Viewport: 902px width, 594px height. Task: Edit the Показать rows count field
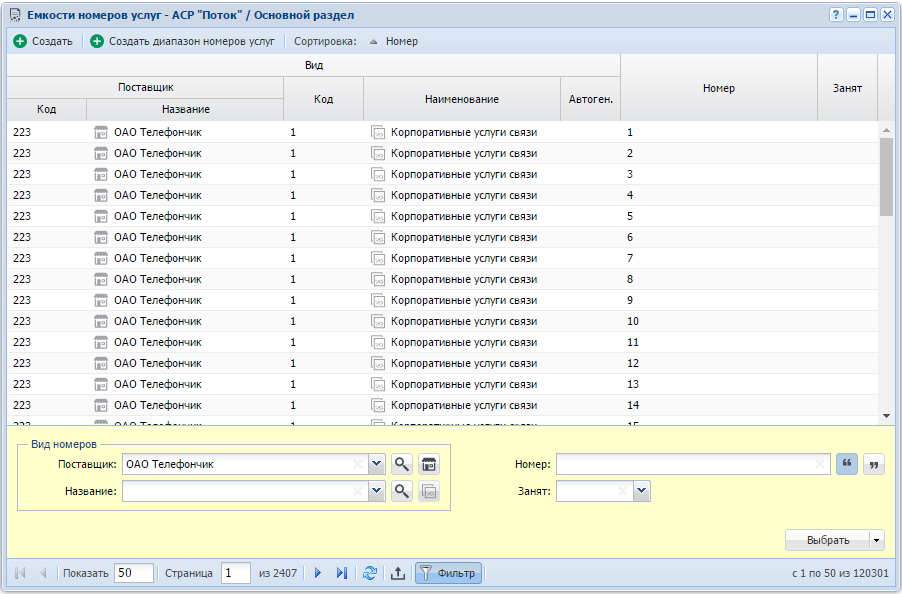click(133, 573)
